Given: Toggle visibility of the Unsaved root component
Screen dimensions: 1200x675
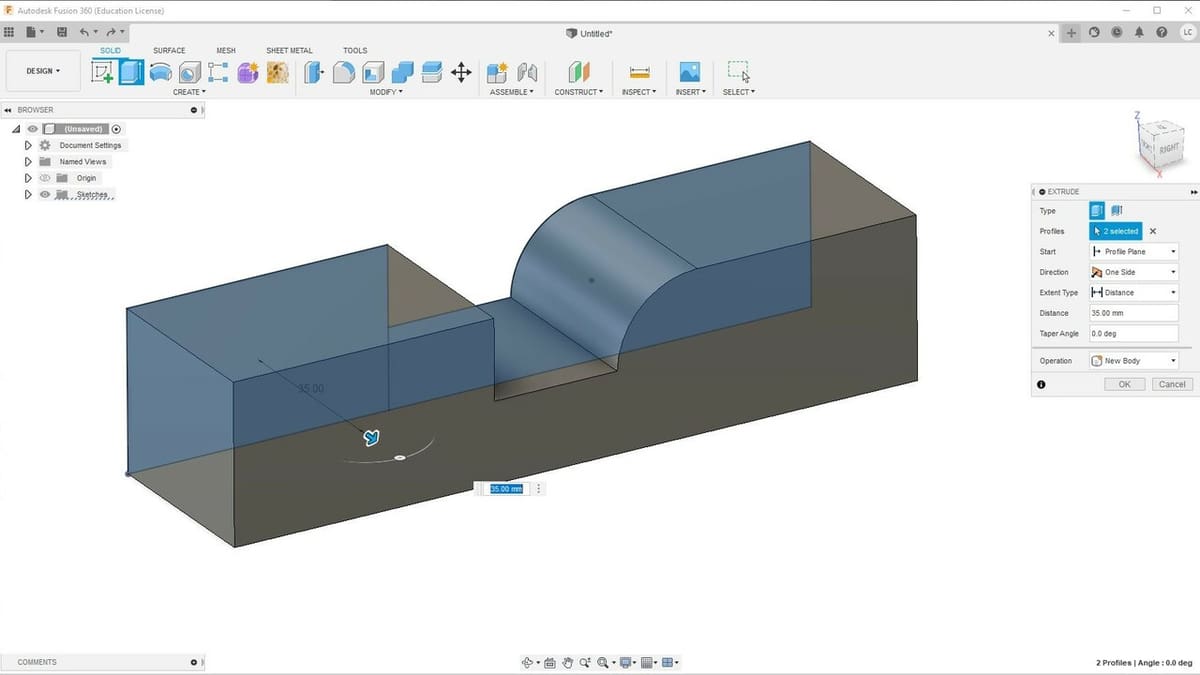Looking at the screenshot, I should [x=32, y=129].
